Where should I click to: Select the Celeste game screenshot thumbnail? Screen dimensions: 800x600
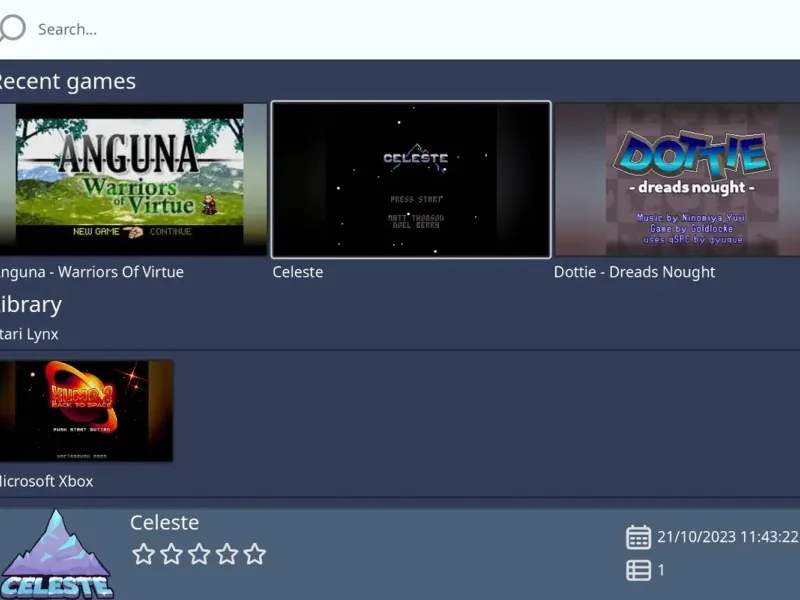point(411,180)
